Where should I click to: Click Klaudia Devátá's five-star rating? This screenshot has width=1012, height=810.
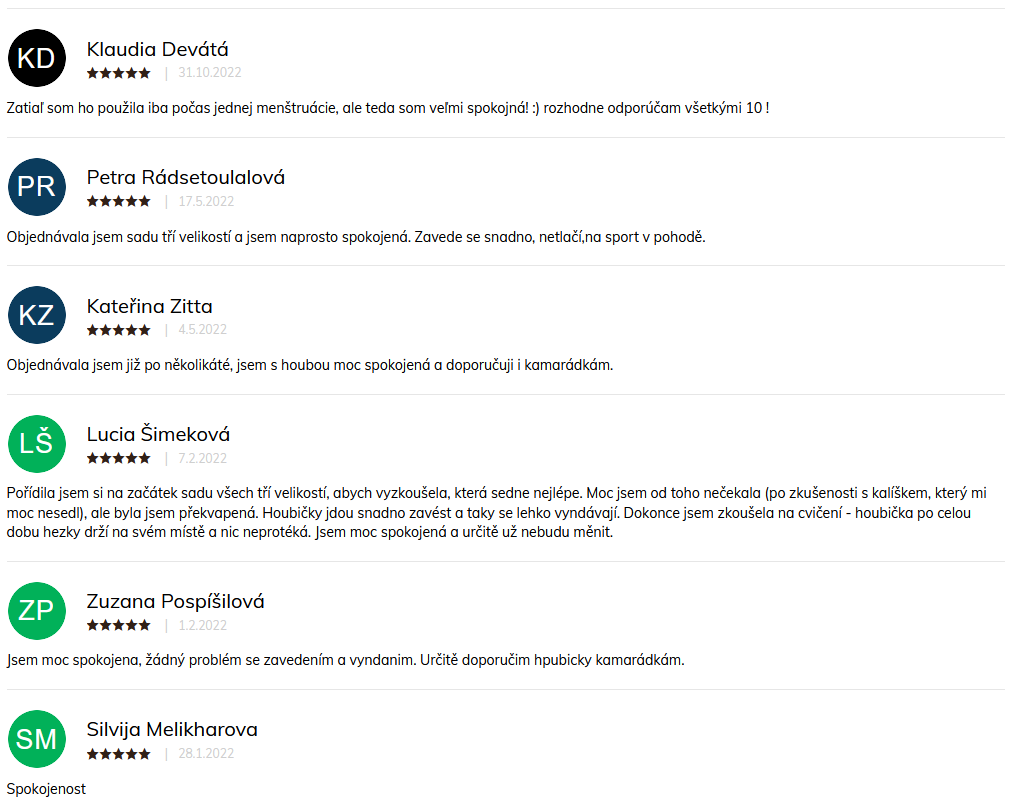coord(119,73)
